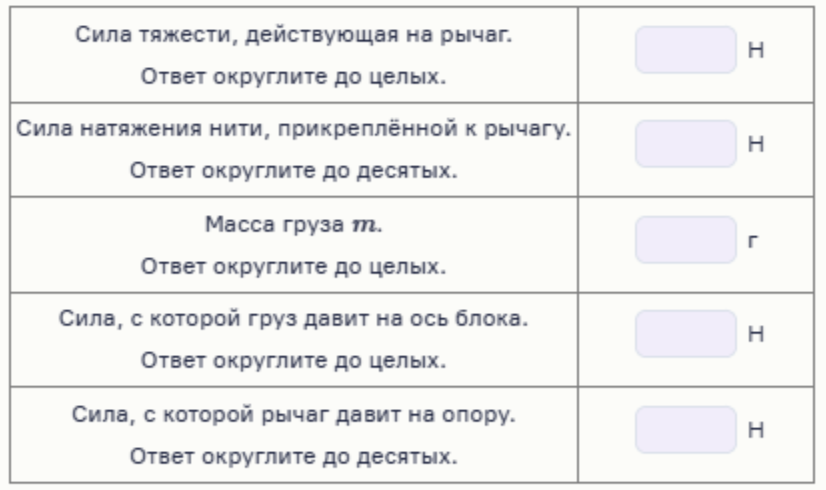Click the text "Сила, с которой рычаг давит на опору."
The width and height of the screenshot is (826, 490).
(x=296, y=413)
